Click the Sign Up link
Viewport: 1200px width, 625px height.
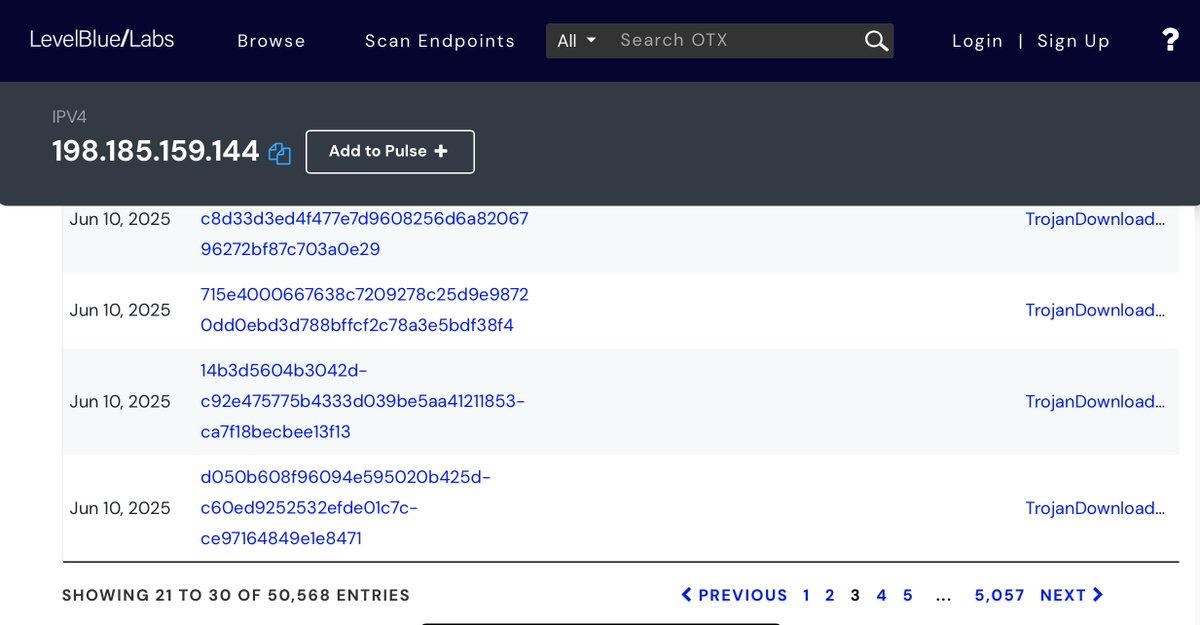1073,41
